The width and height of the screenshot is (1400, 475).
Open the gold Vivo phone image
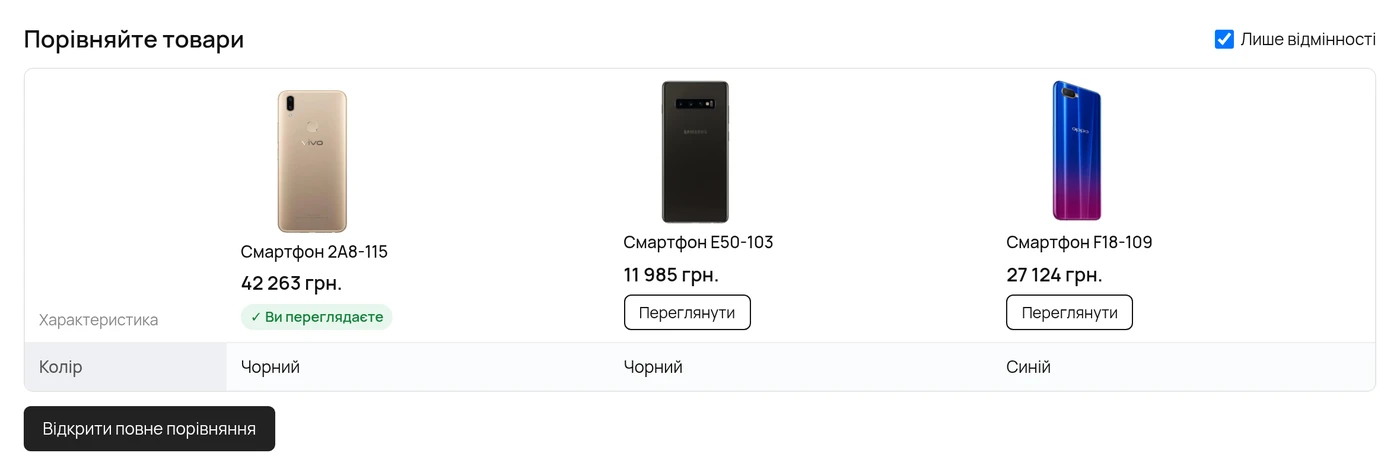312,161
